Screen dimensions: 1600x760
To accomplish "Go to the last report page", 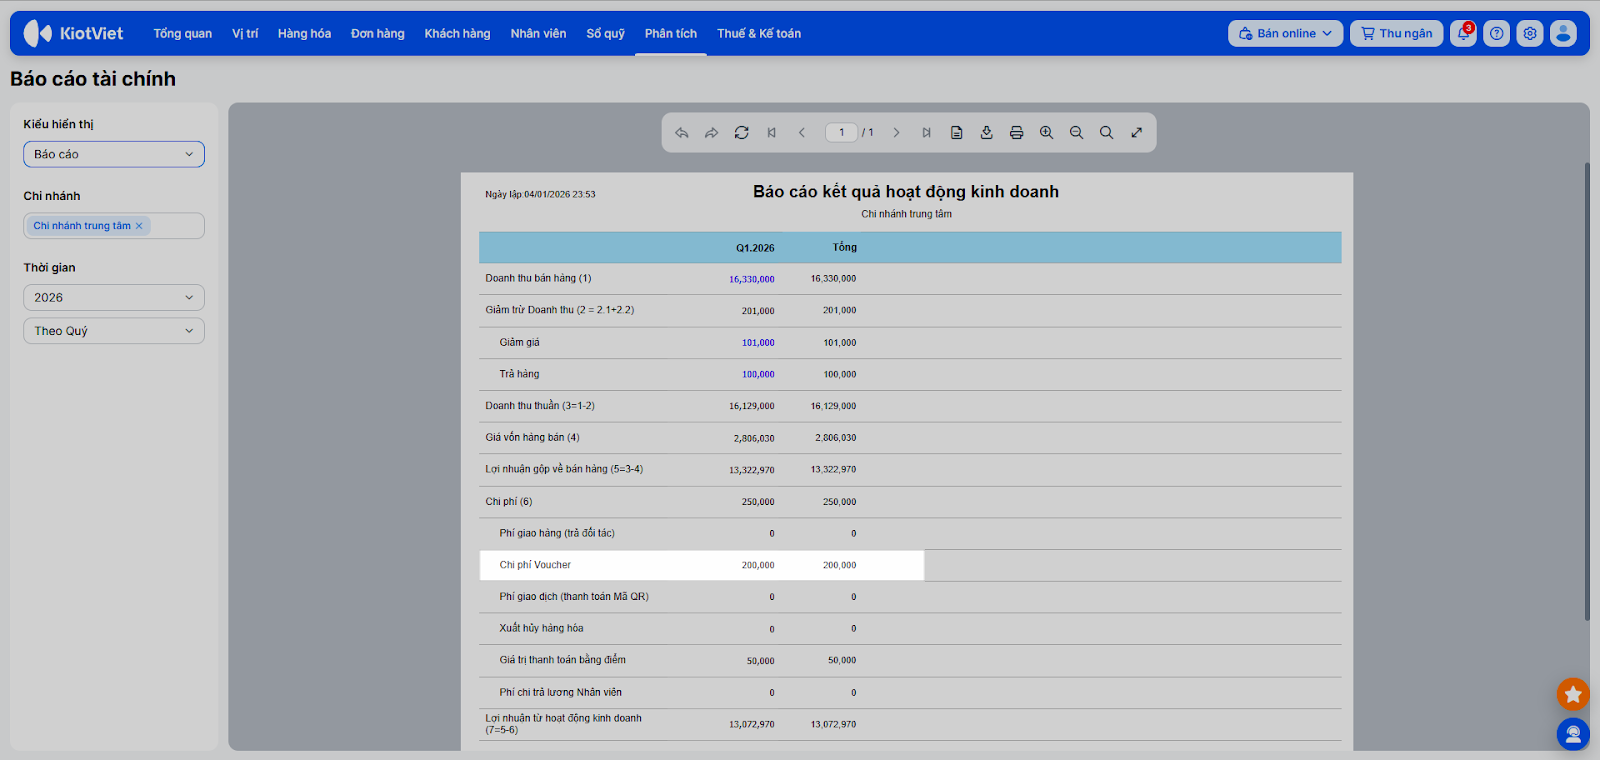I will click(x=926, y=133).
